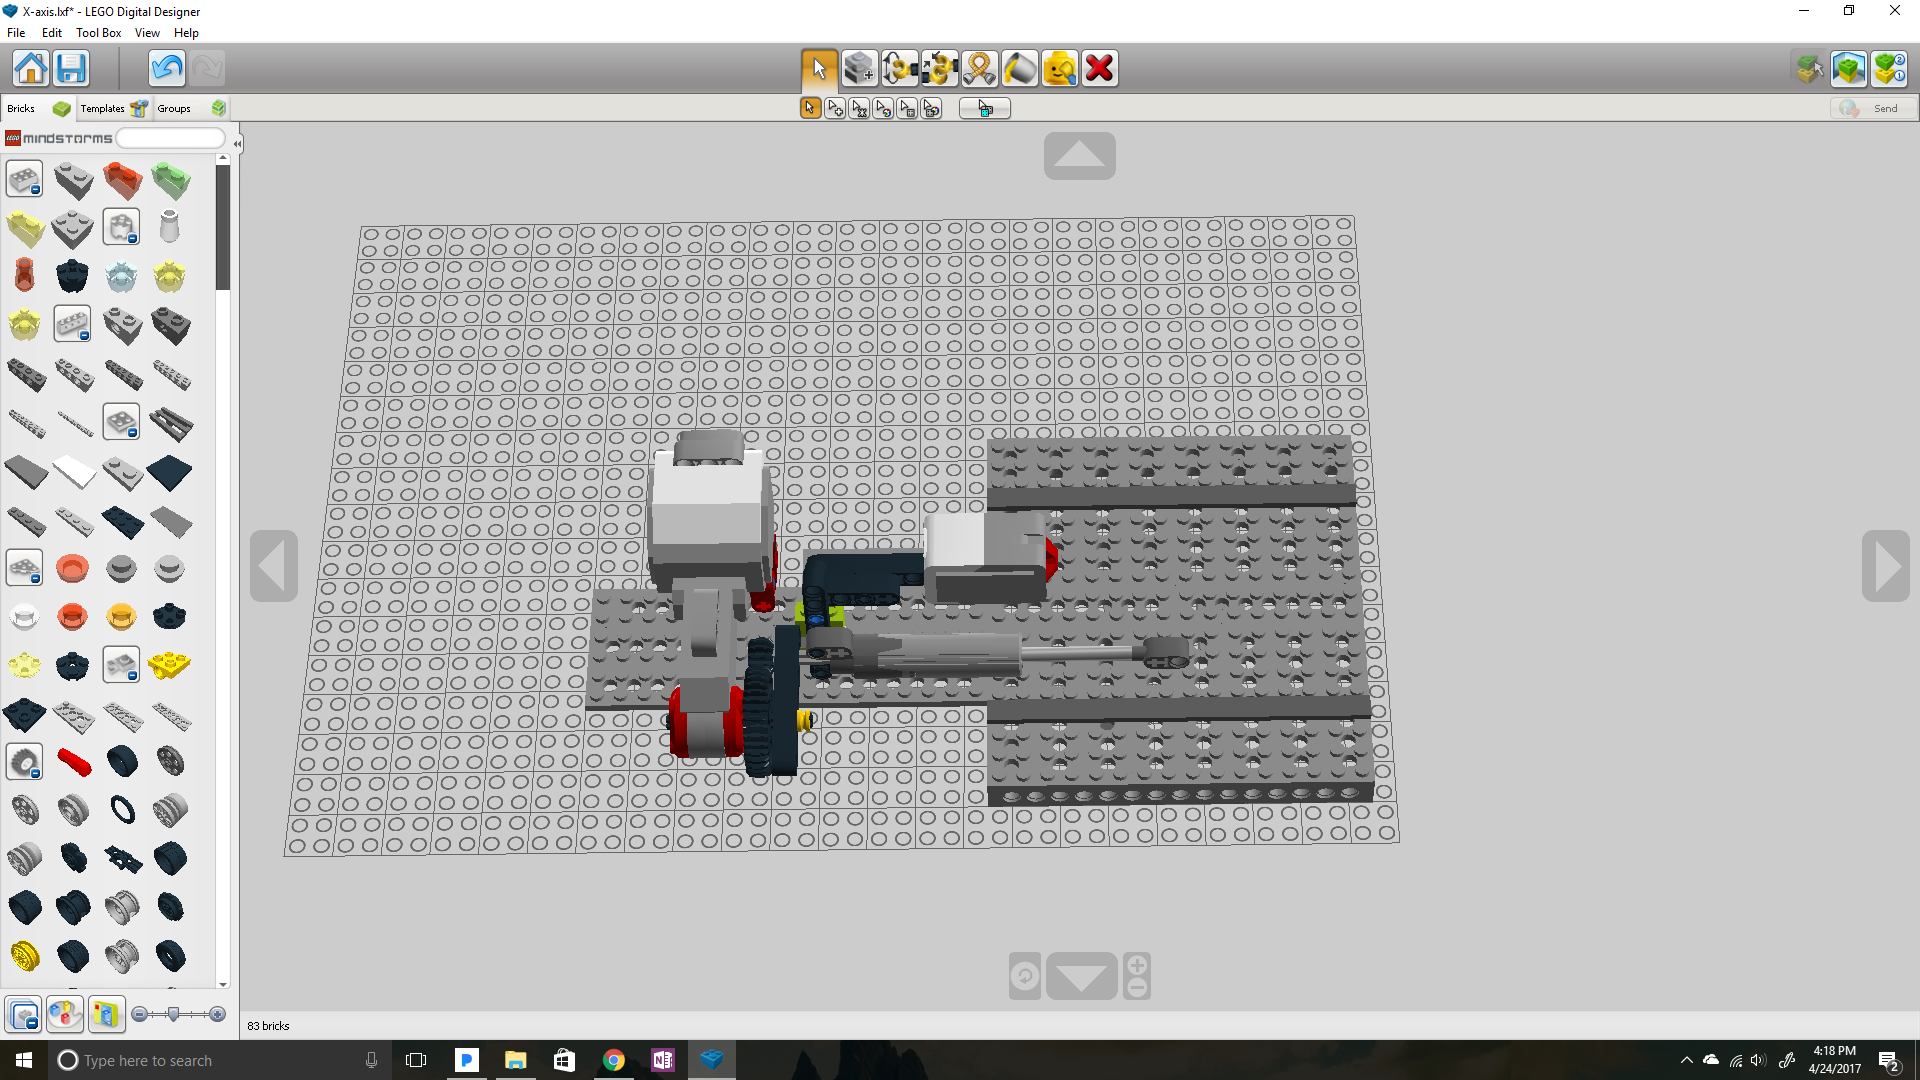Select the Clone tool
This screenshot has height=1080, width=1920.
[859, 68]
